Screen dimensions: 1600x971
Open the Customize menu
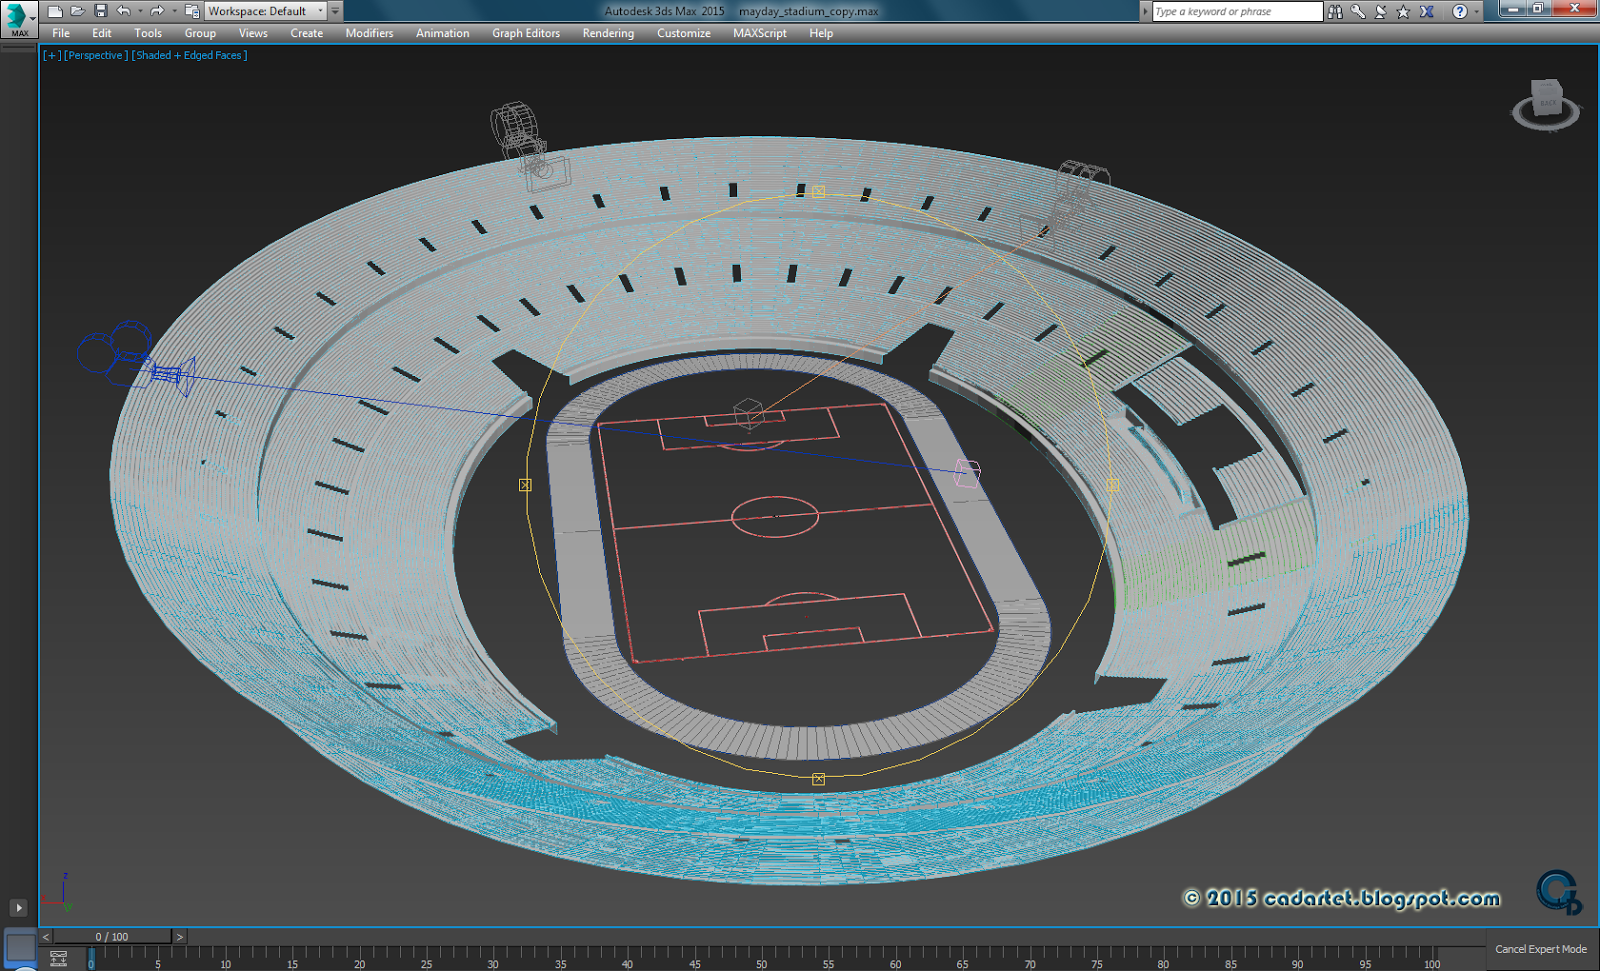(x=683, y=33)
